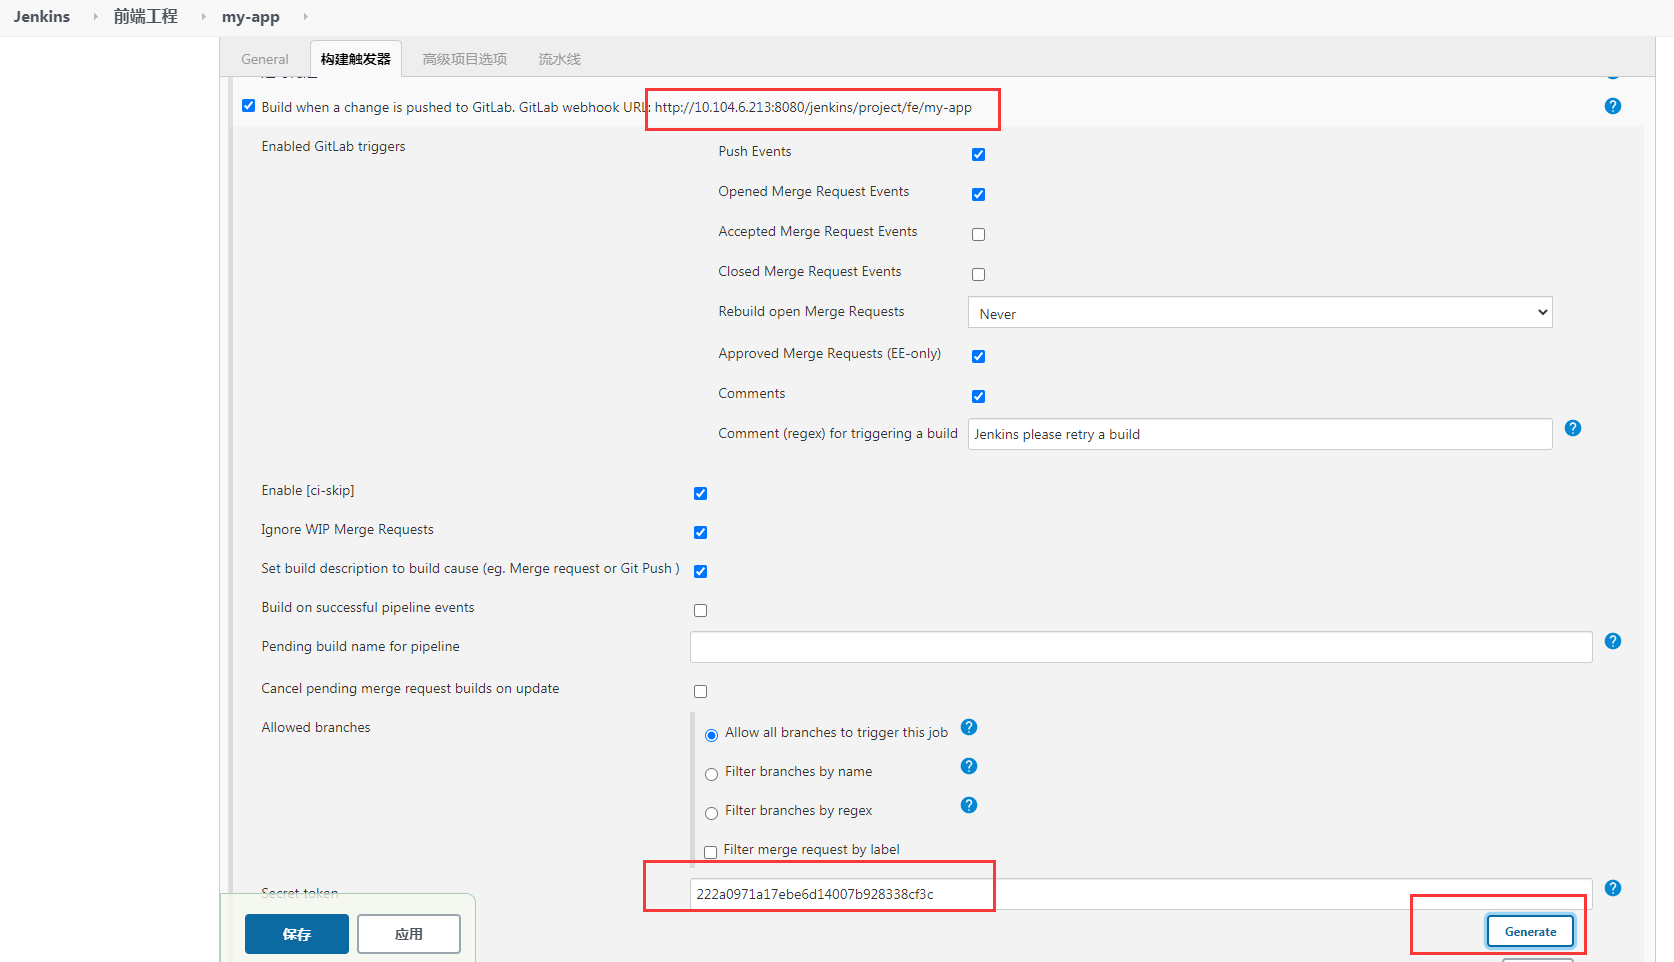Show help for Allow all branches option
The image size is (1674, 962).
tap(968, 727)
